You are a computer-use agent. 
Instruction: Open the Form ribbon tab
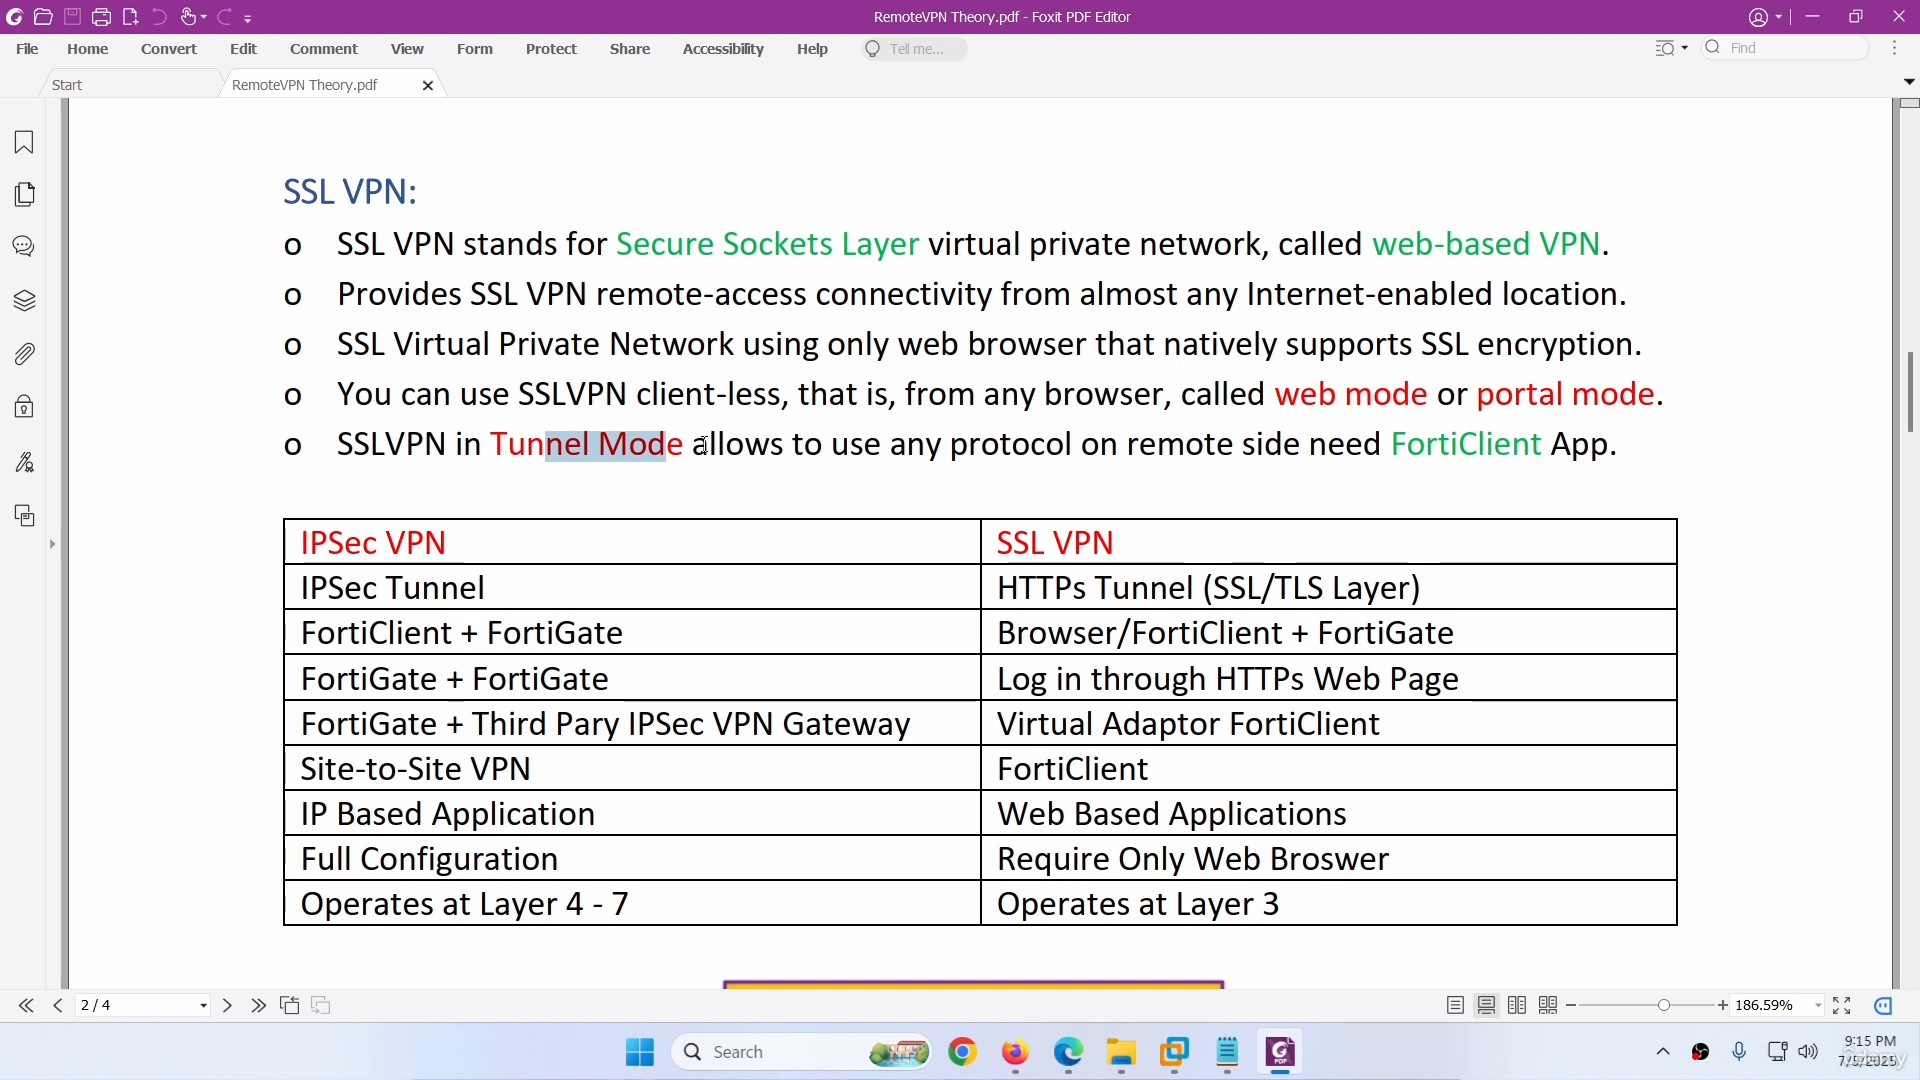(x=475, y=49)
